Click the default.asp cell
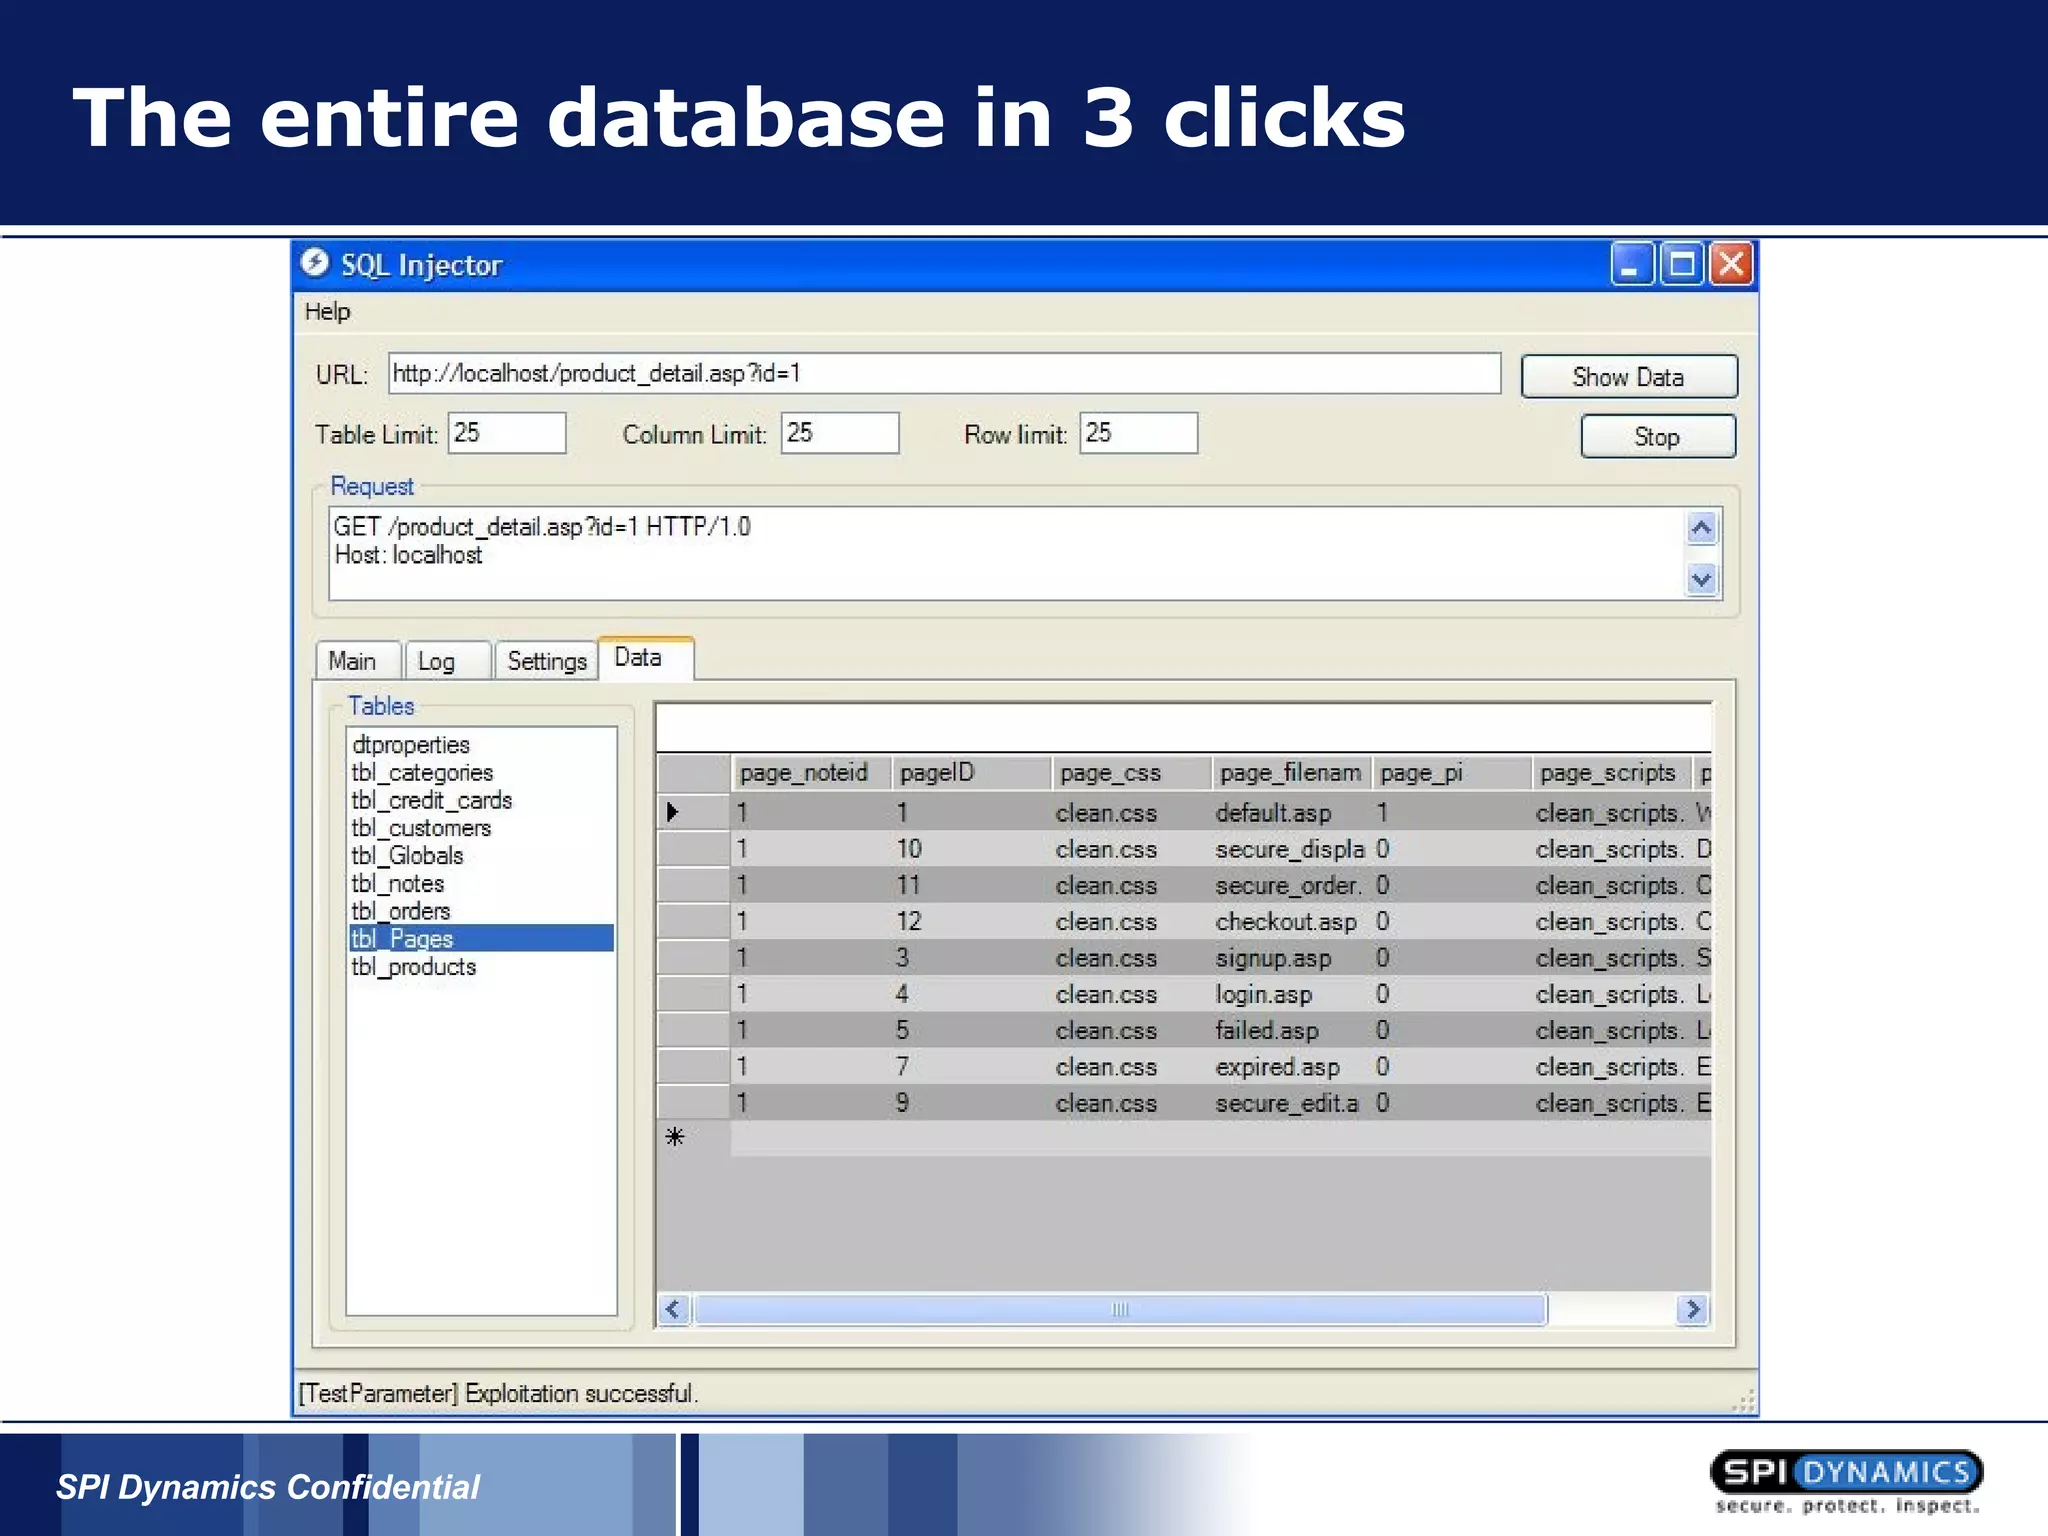Viewport: 2048px width, 1536px height. [1291, 813]
